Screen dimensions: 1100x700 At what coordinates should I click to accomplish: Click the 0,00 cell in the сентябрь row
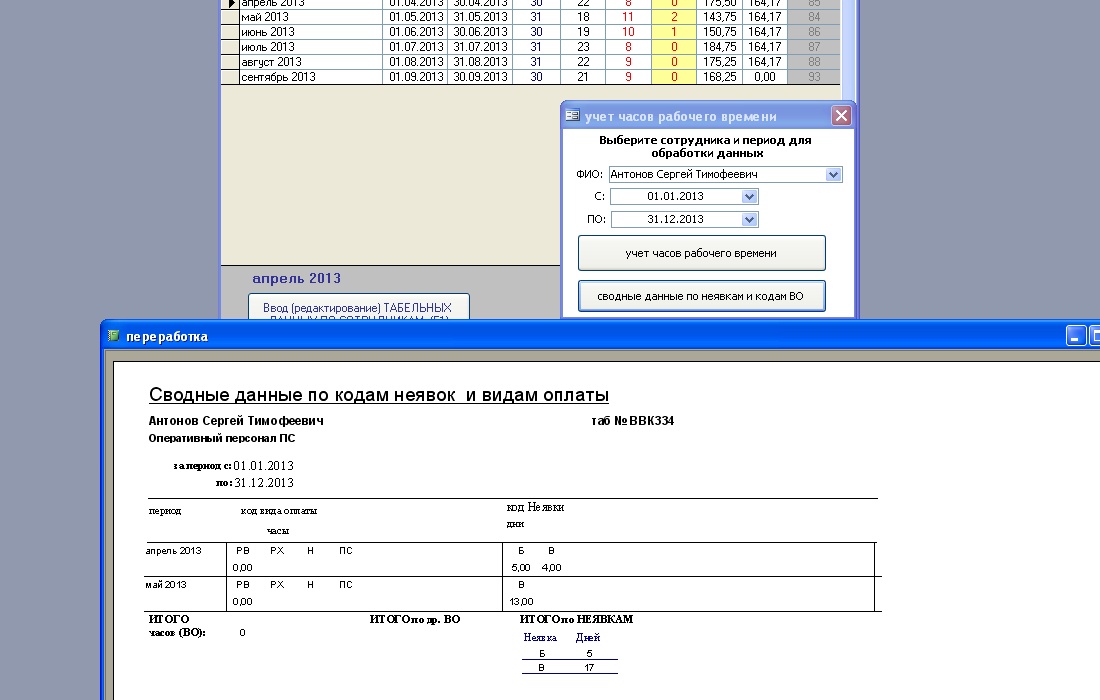point(765,77)
